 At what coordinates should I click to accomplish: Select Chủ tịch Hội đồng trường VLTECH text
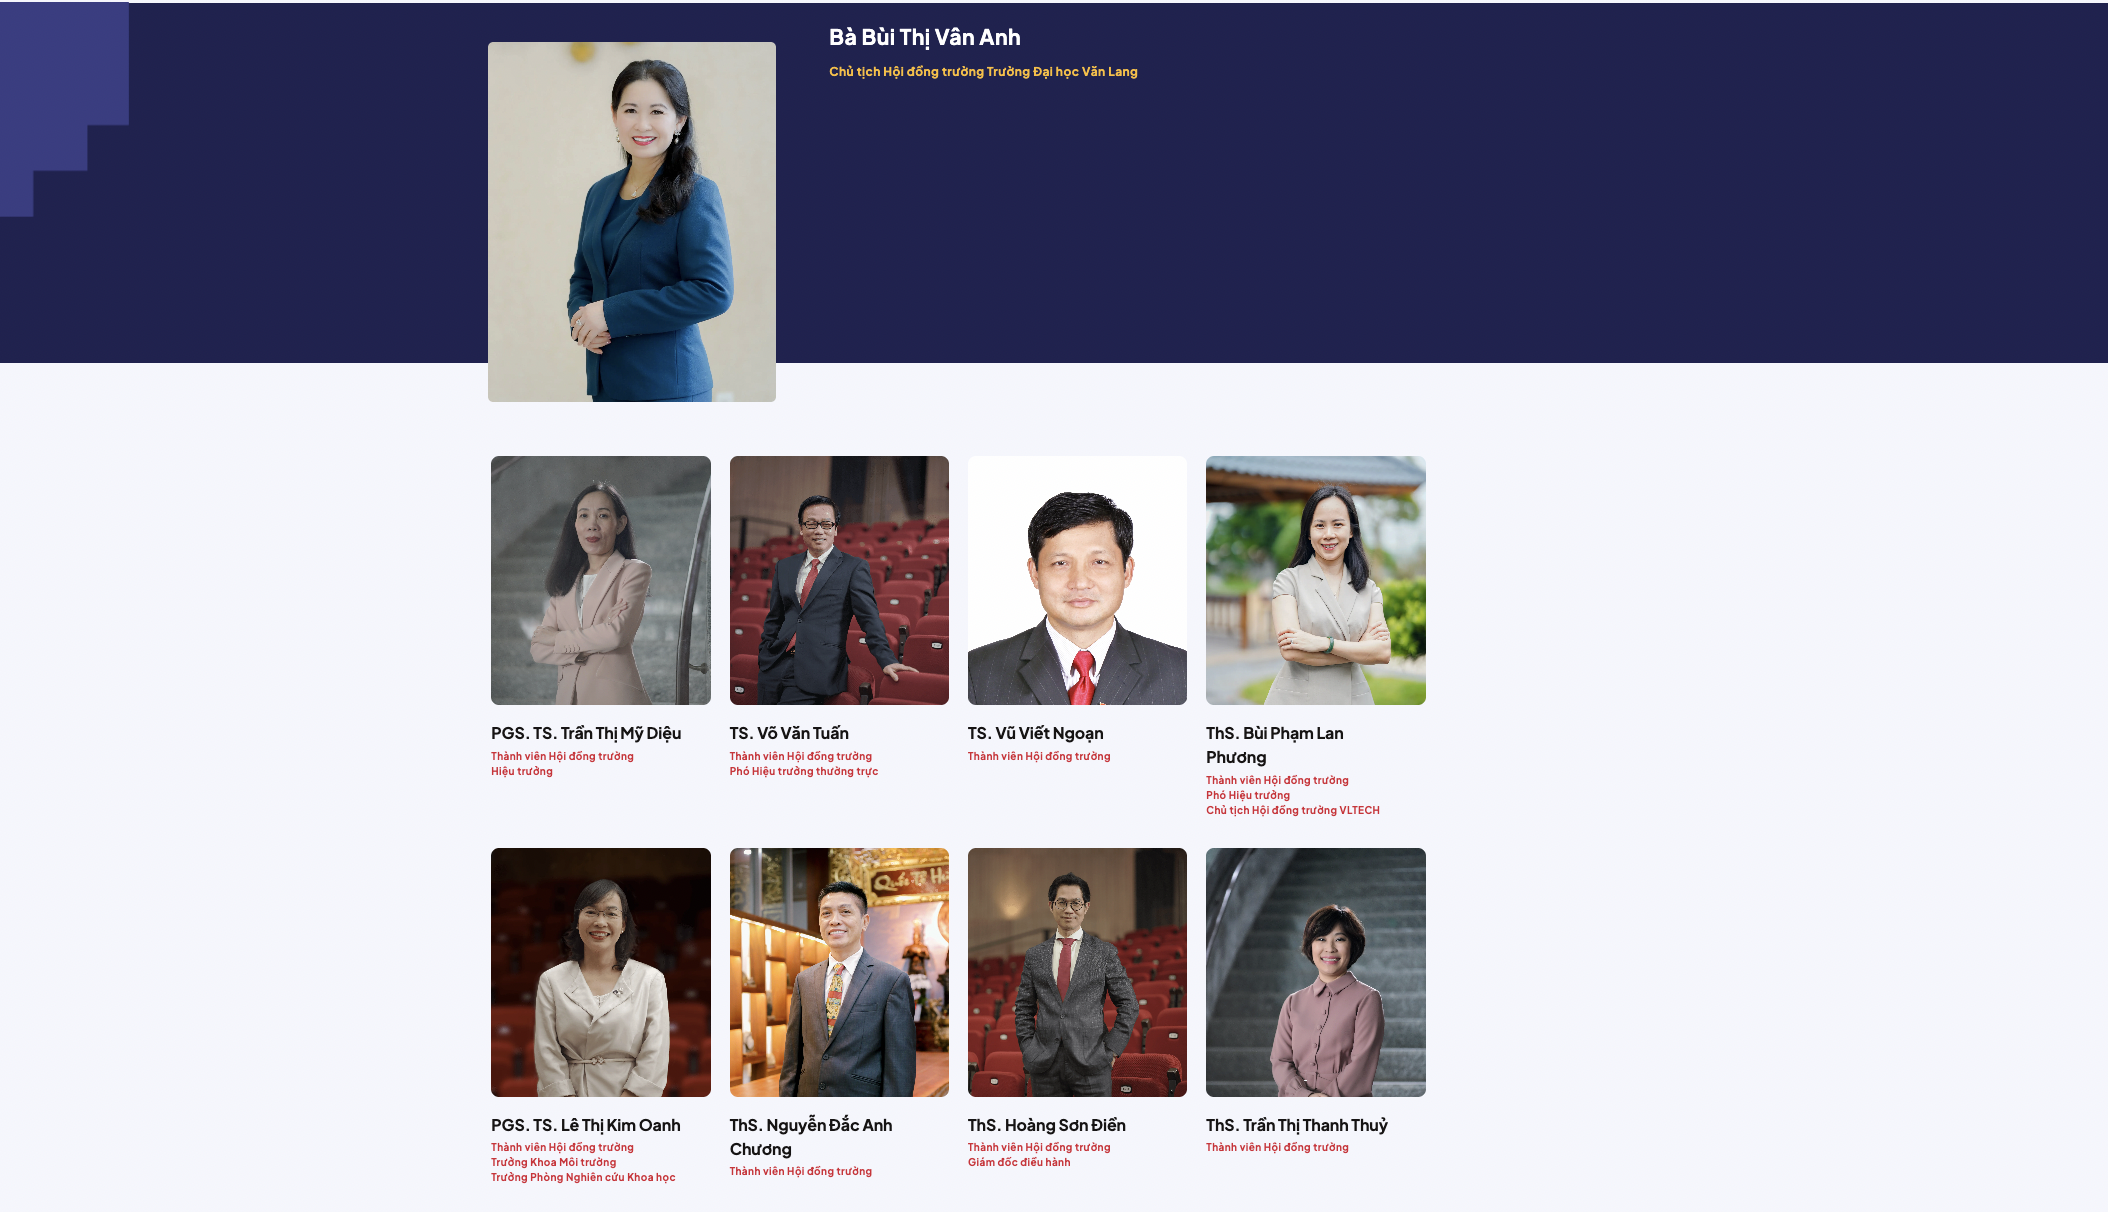click(1293, 810)
